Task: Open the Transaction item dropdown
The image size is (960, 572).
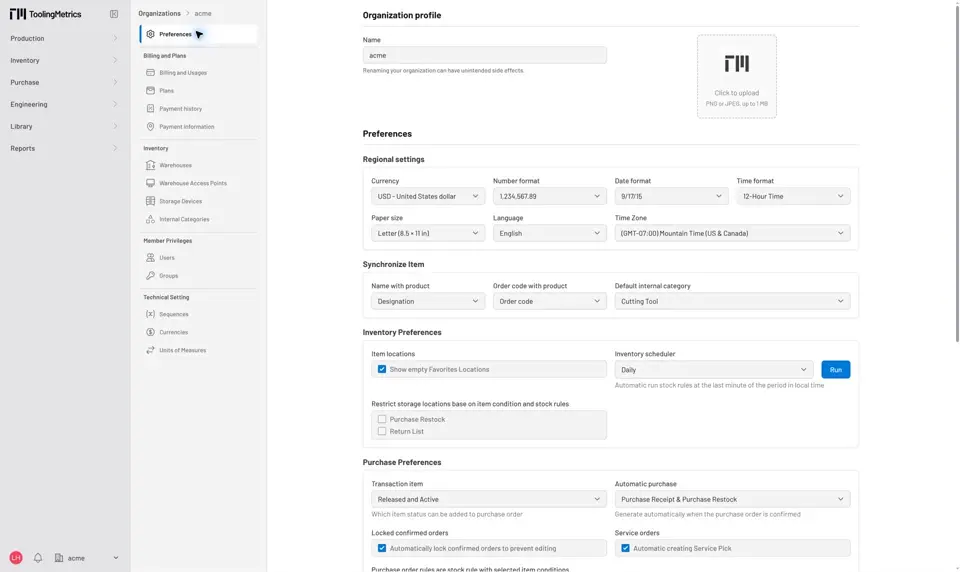Action: [x=489, y=499]
